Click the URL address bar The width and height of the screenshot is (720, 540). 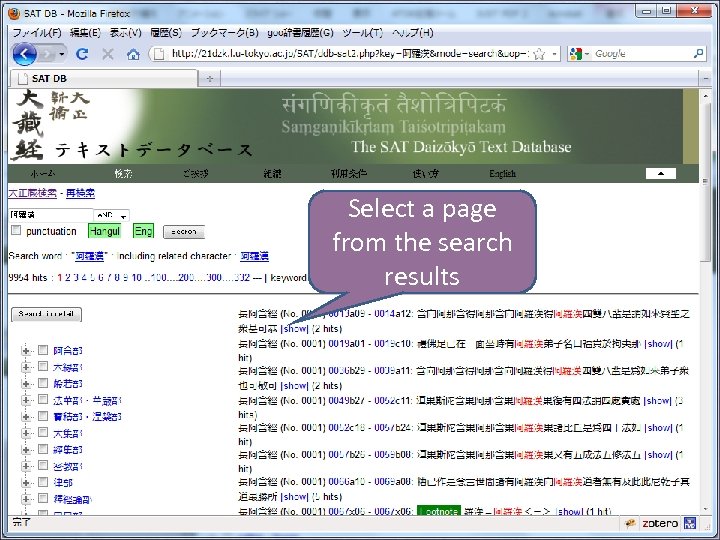pyautogui.click(x=349, y=54)
